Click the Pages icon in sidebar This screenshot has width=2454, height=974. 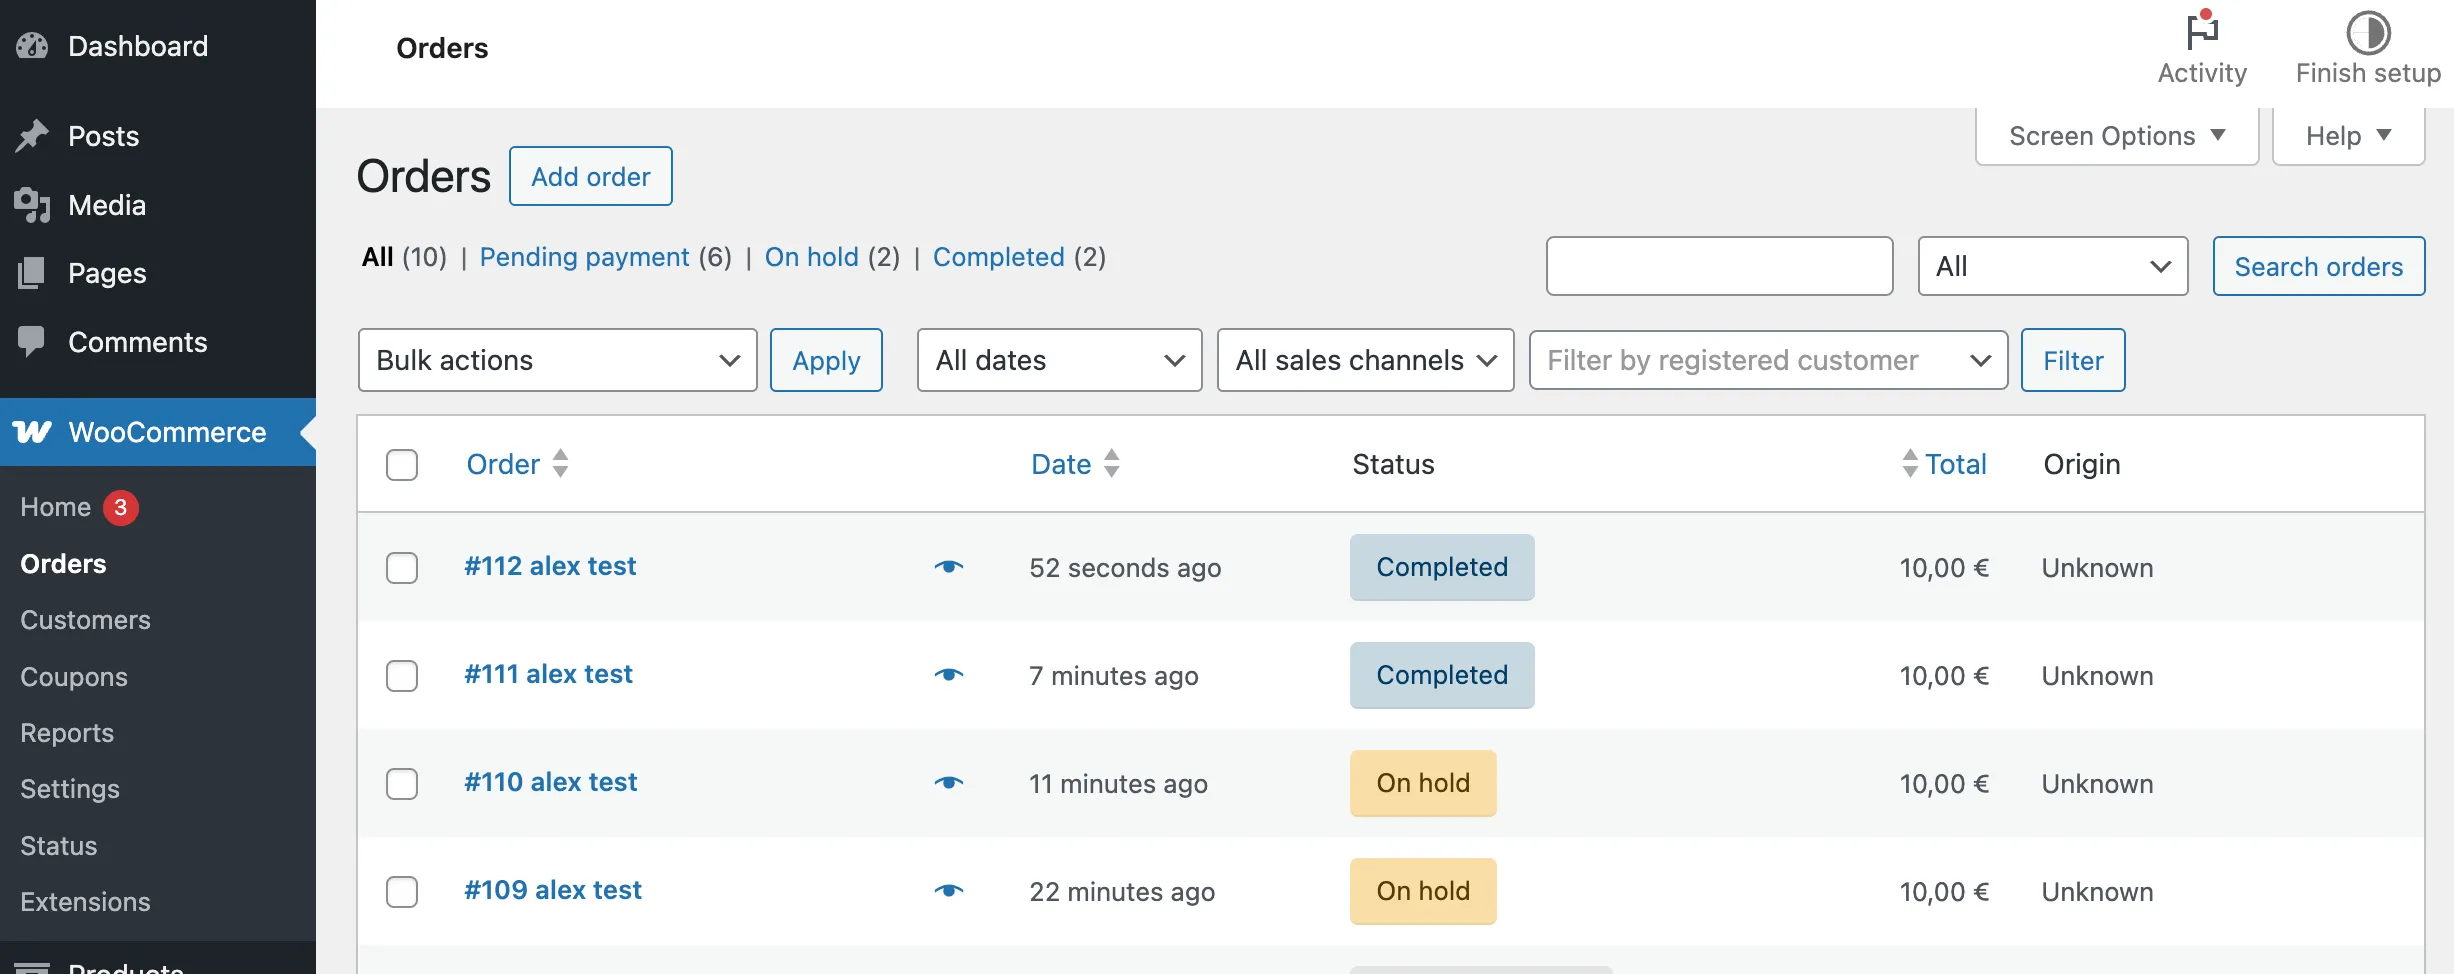coord(32,273)
